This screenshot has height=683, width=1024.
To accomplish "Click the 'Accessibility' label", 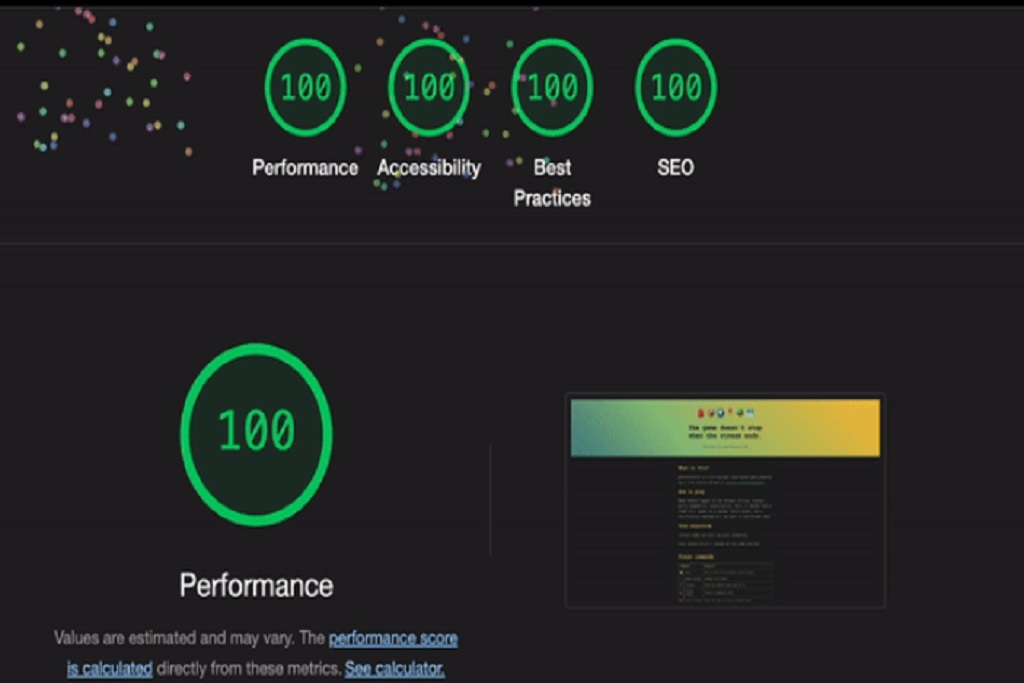I will [x=429, y=168].
